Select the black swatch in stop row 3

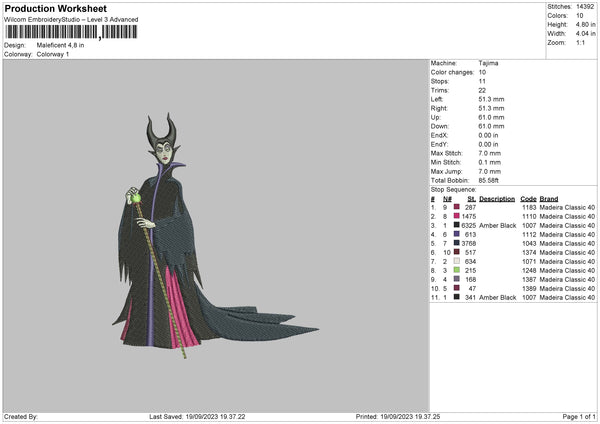457,225
